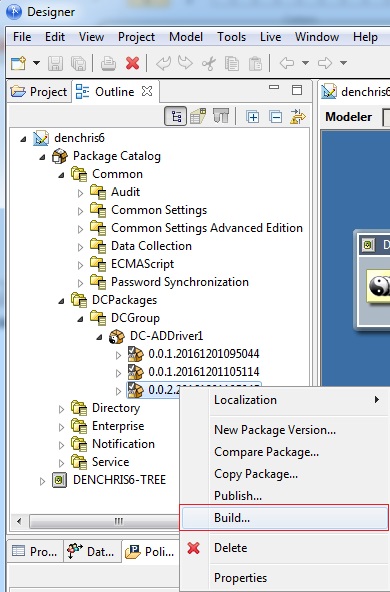
Task: Choose Properties in context menu
Action: click(285, 578)
